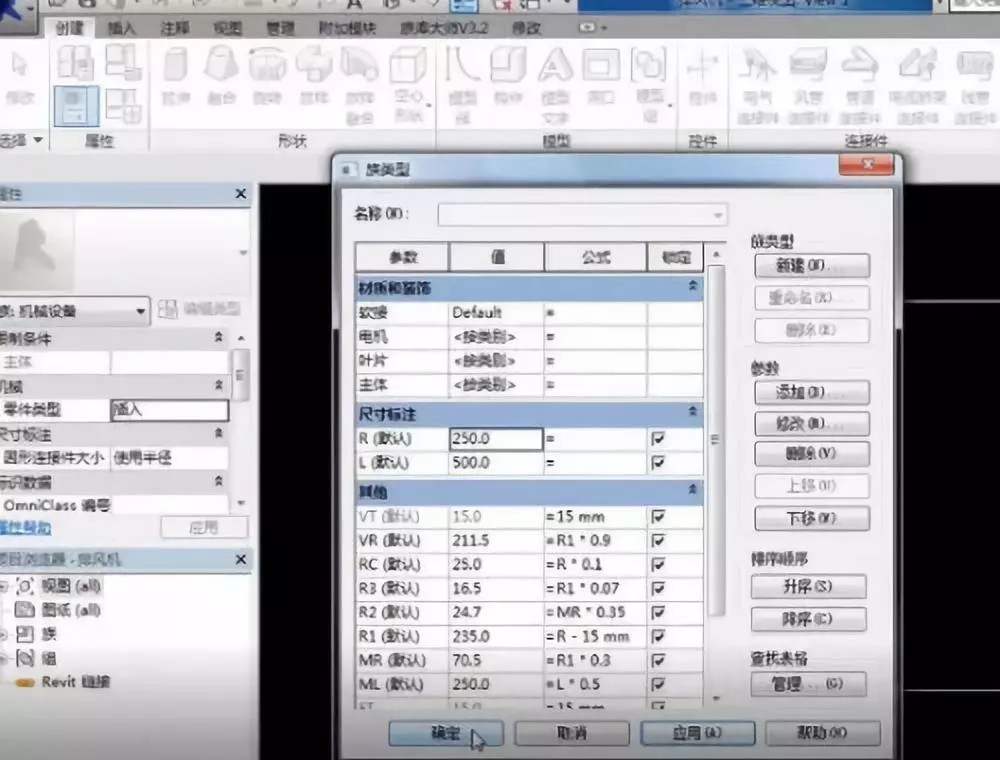Click 添加 to add a parameter
Screen dimensions: 1000x760
[x=812, y=392]
